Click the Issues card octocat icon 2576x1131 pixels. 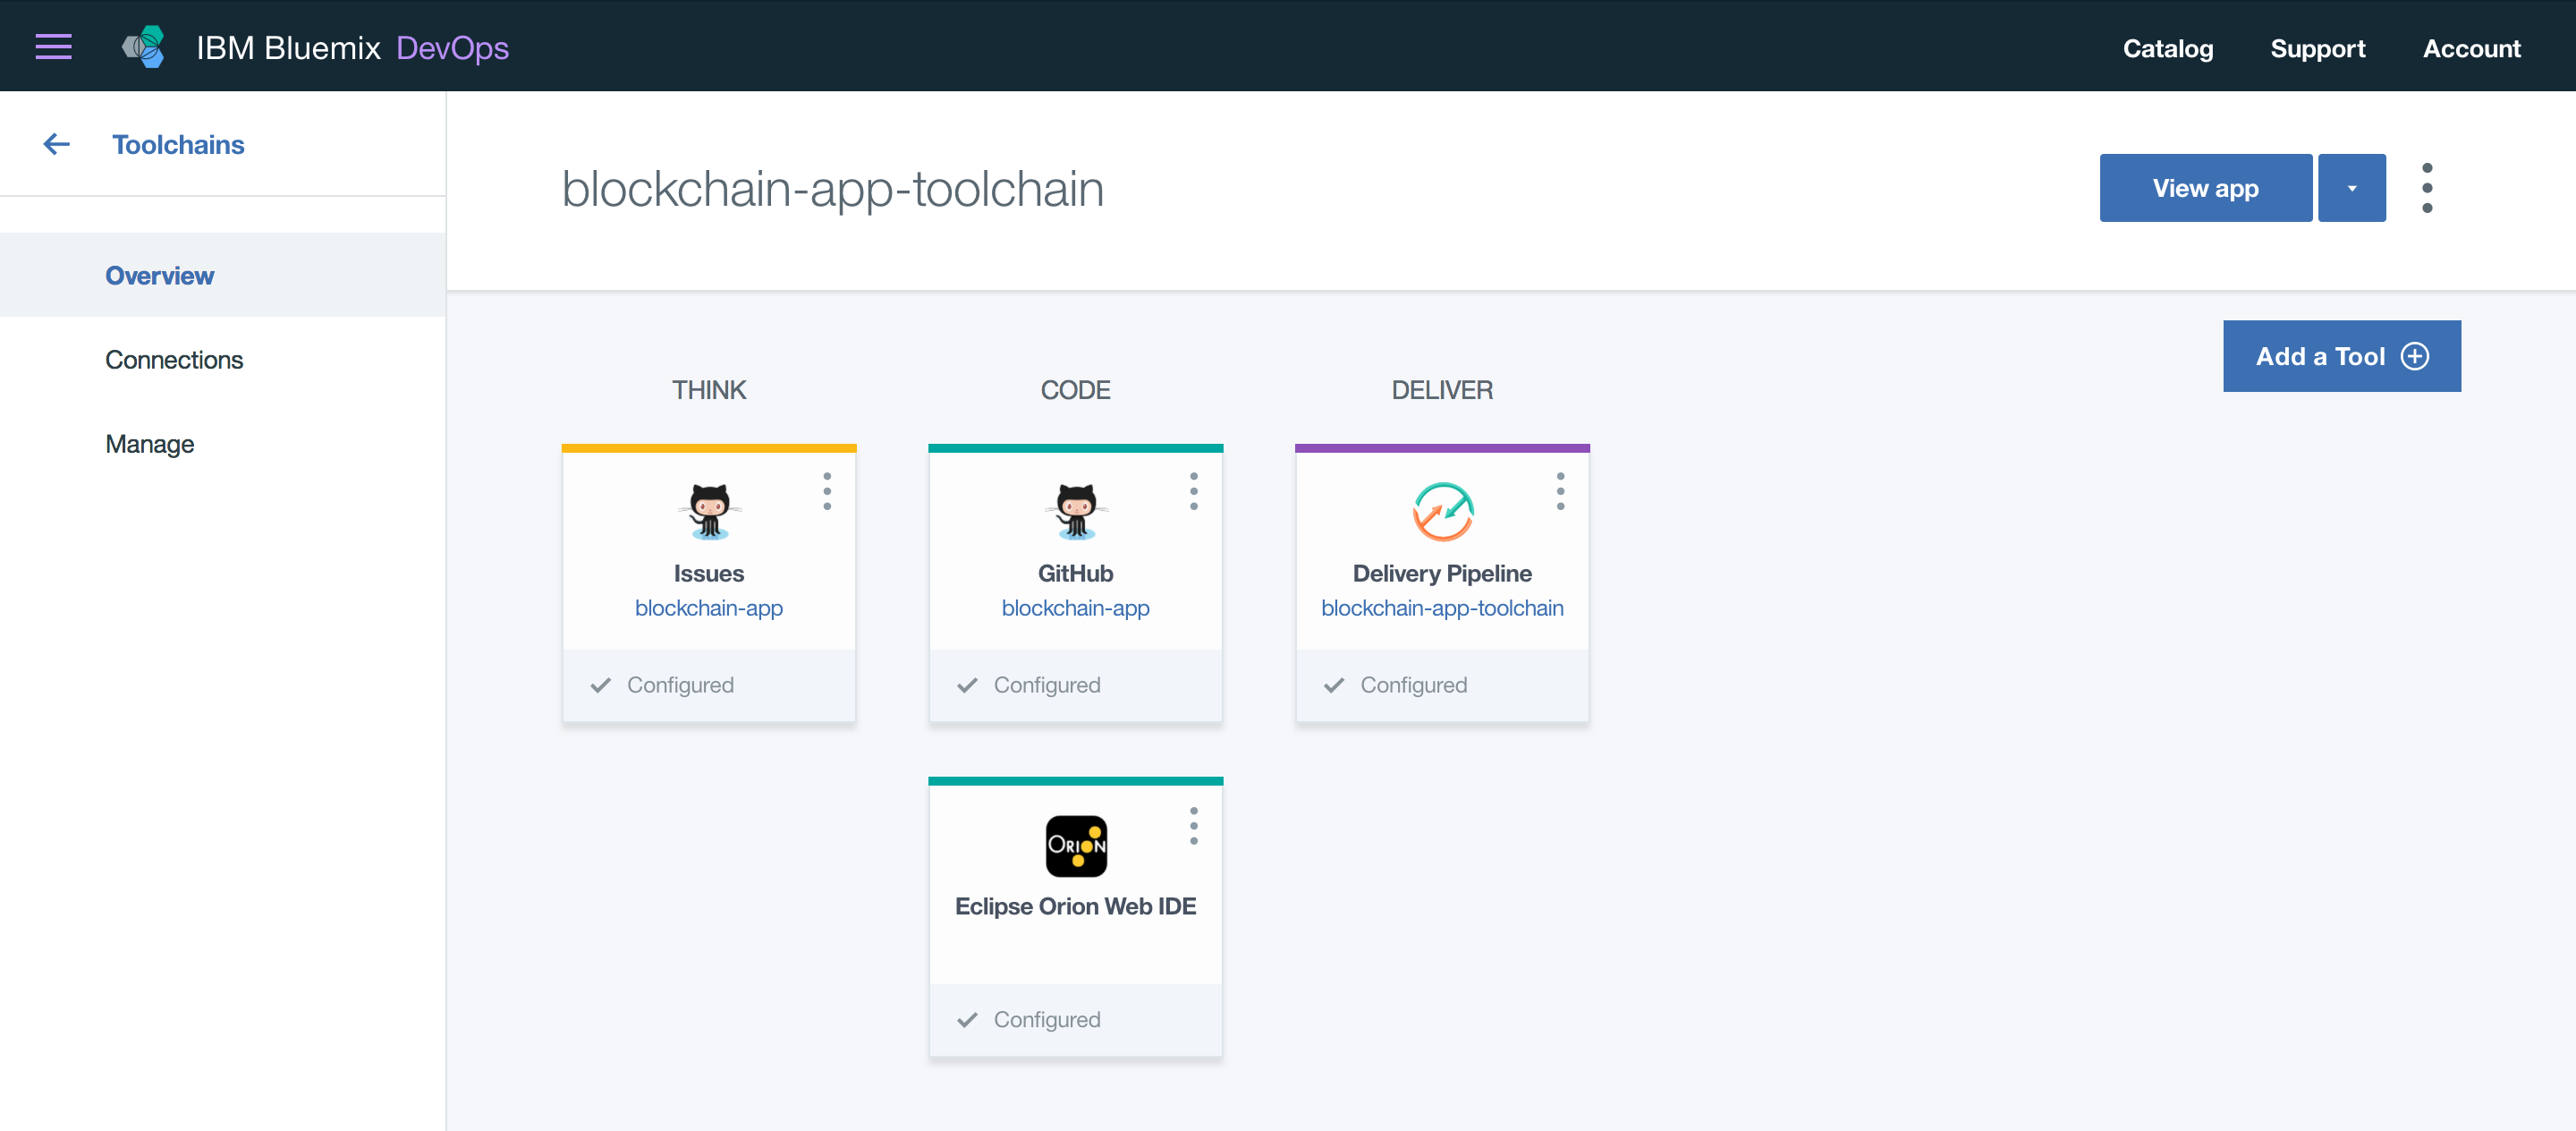point(709,511)
